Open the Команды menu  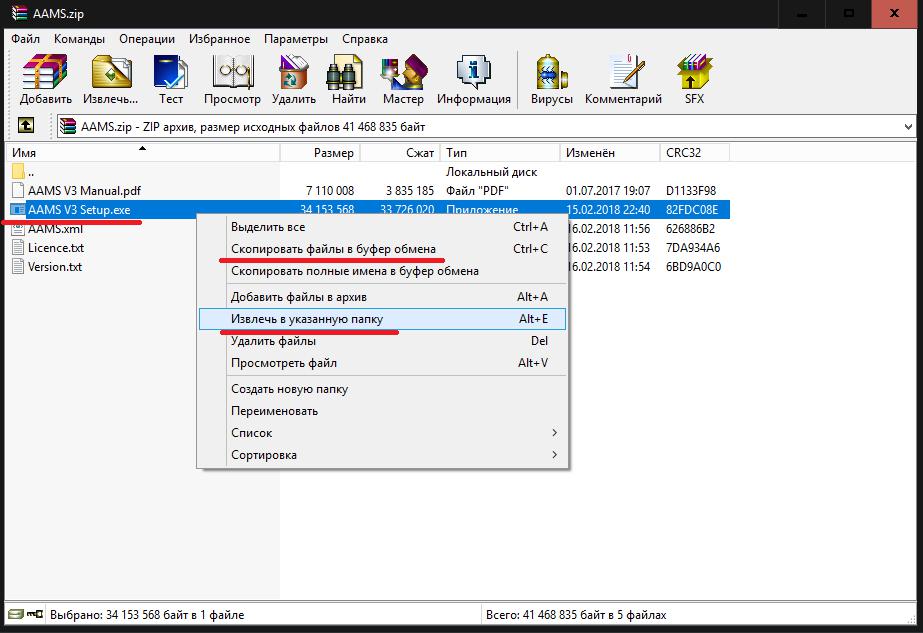point(79,39)
